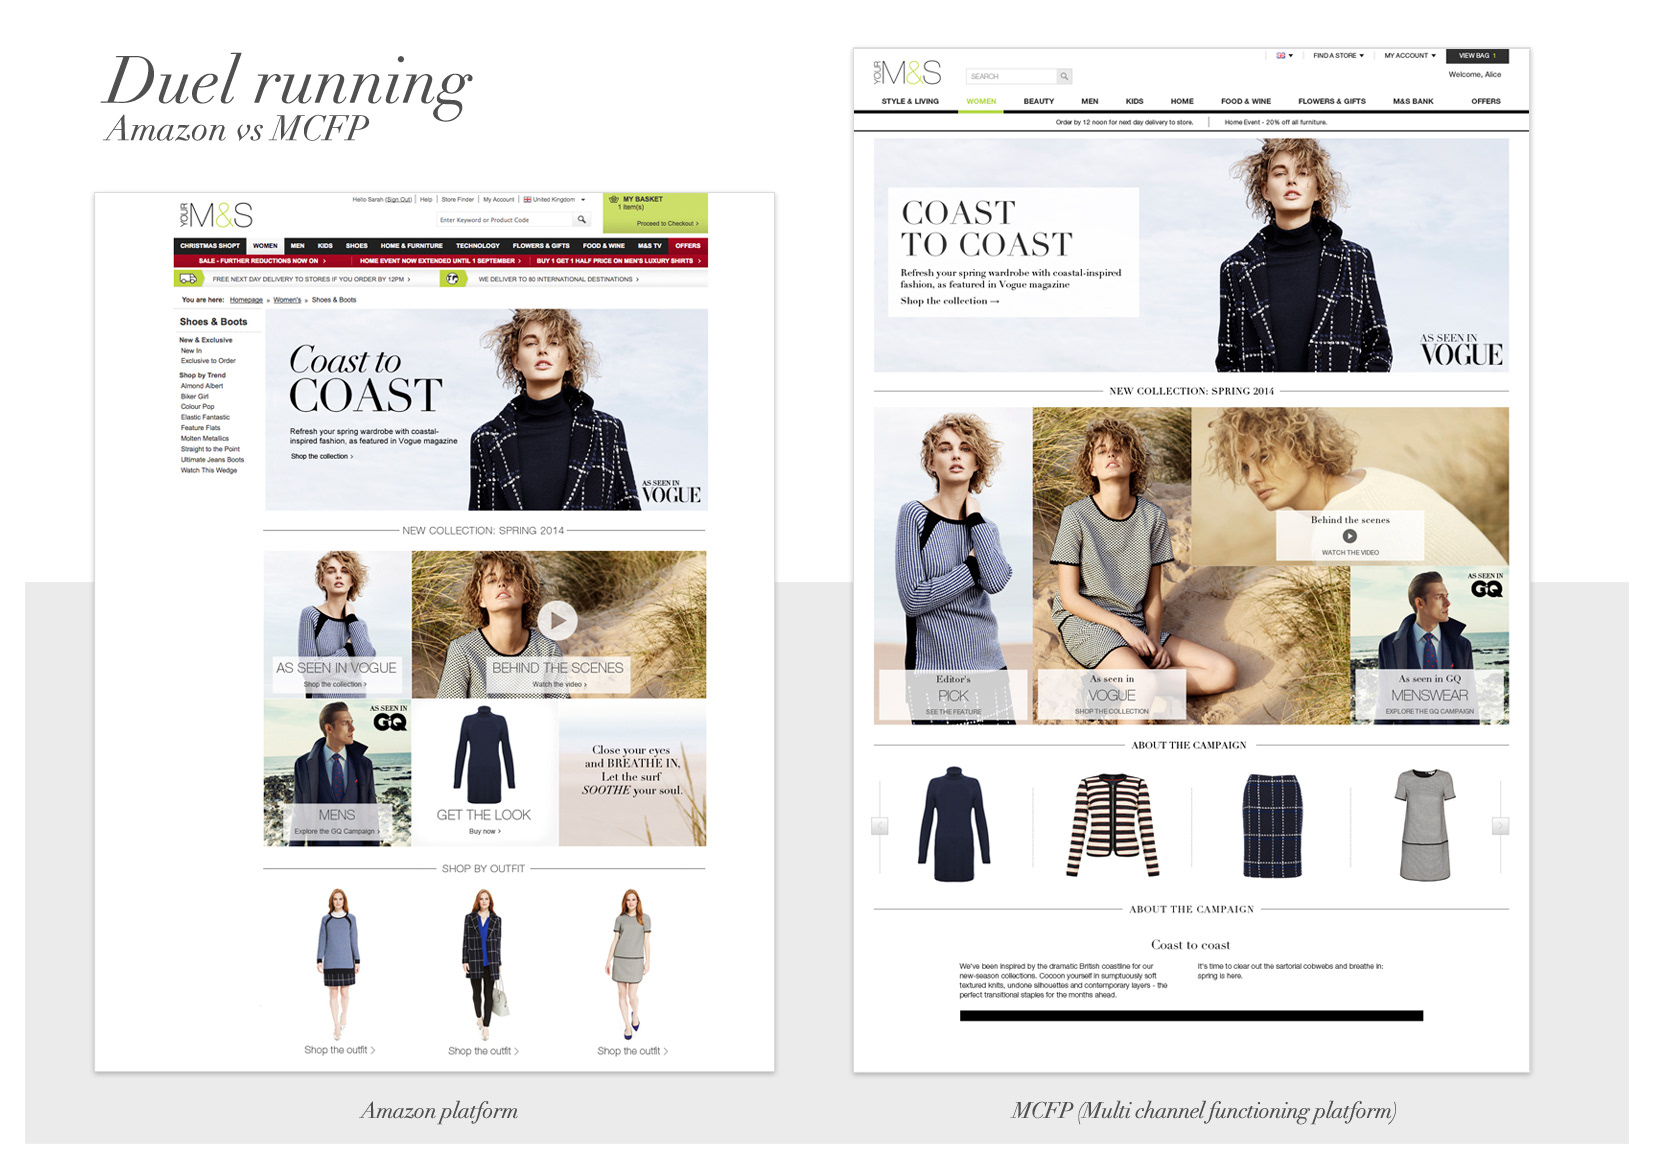Click the Amazon platform search magnifier icon
The width and height of the screenshot is (1654, 1169).
click(x=581, y=219)
